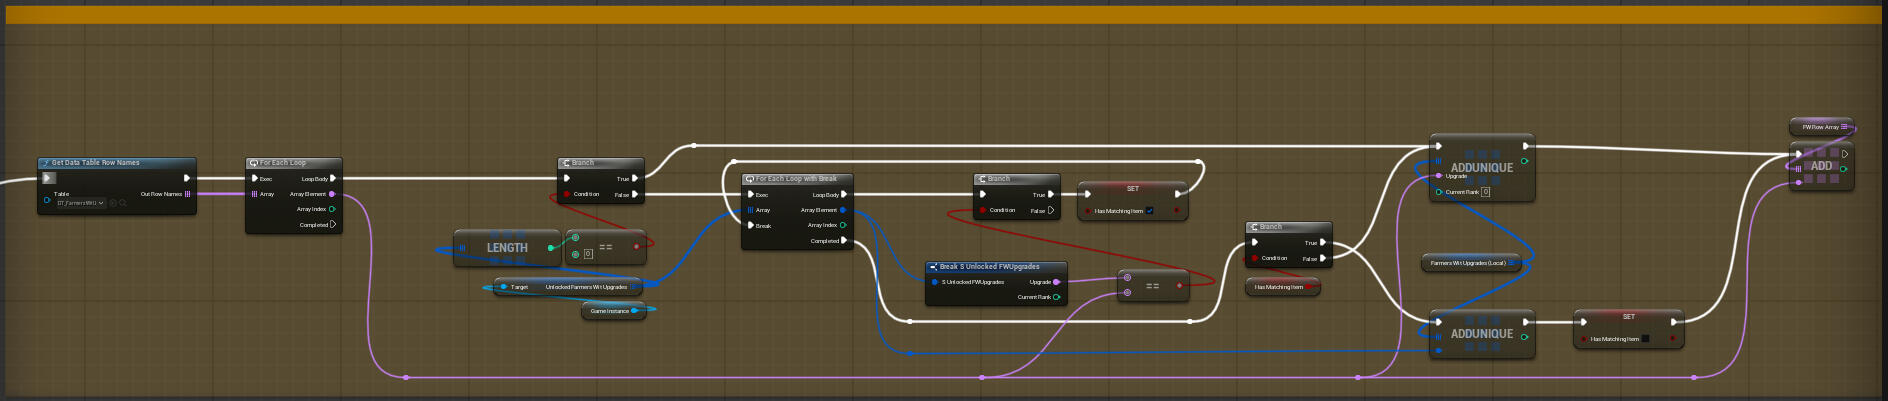
Task: Check Has Matching Item checkbox in lower SET node
Action: tap(1645, 339)
